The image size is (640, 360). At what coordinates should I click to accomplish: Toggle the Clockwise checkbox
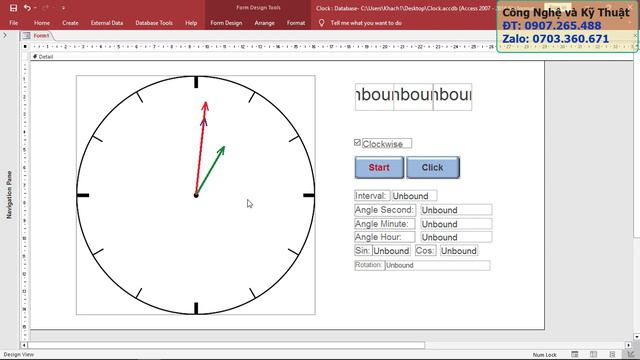358,142
